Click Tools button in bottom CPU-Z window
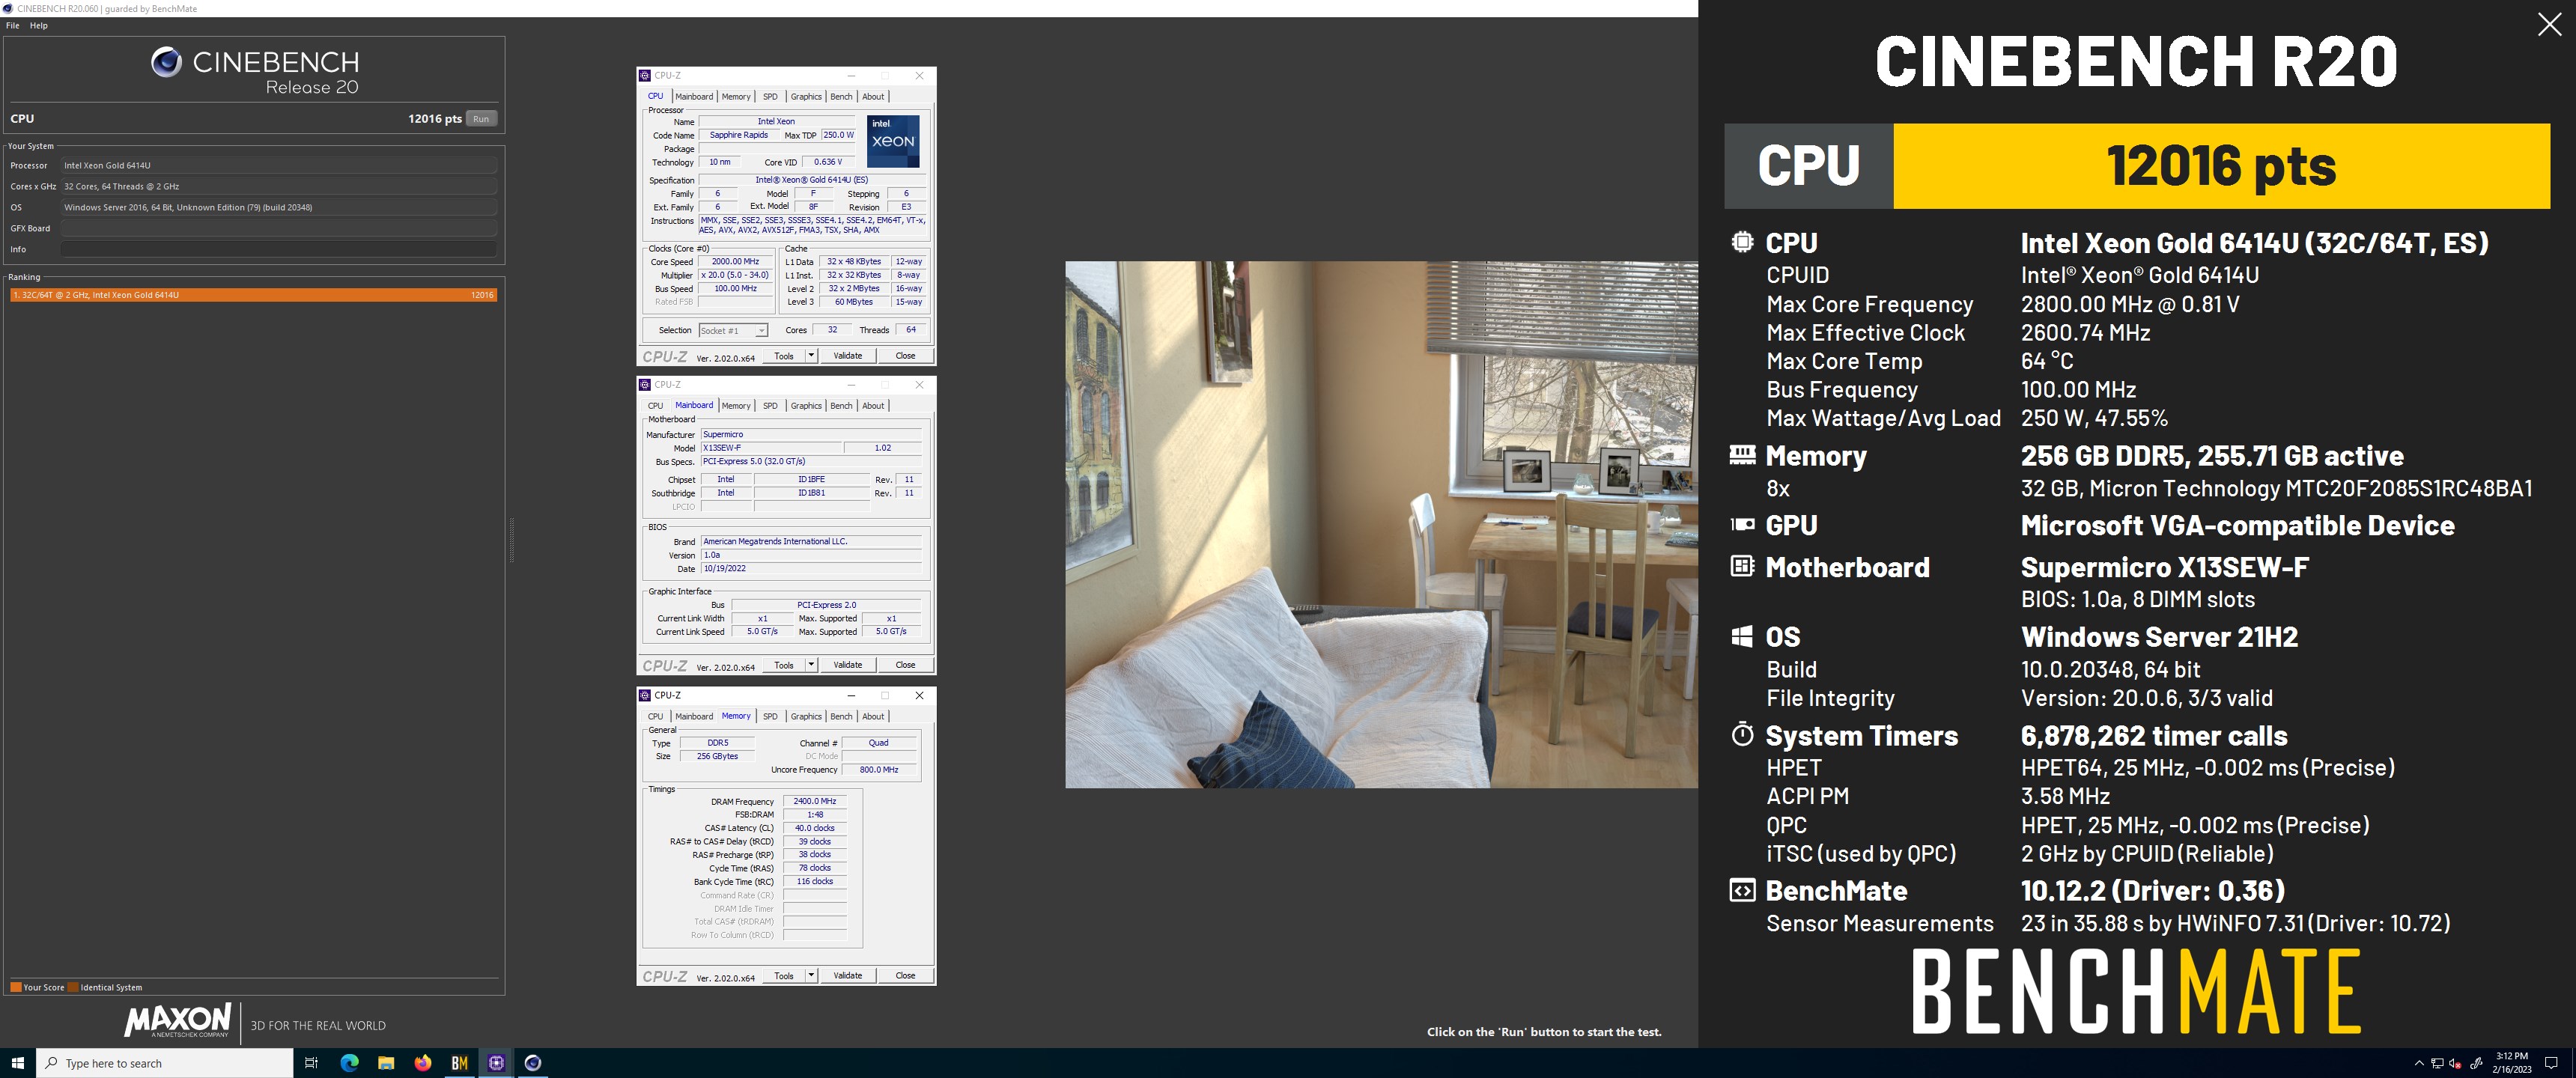 pos(784,975)
